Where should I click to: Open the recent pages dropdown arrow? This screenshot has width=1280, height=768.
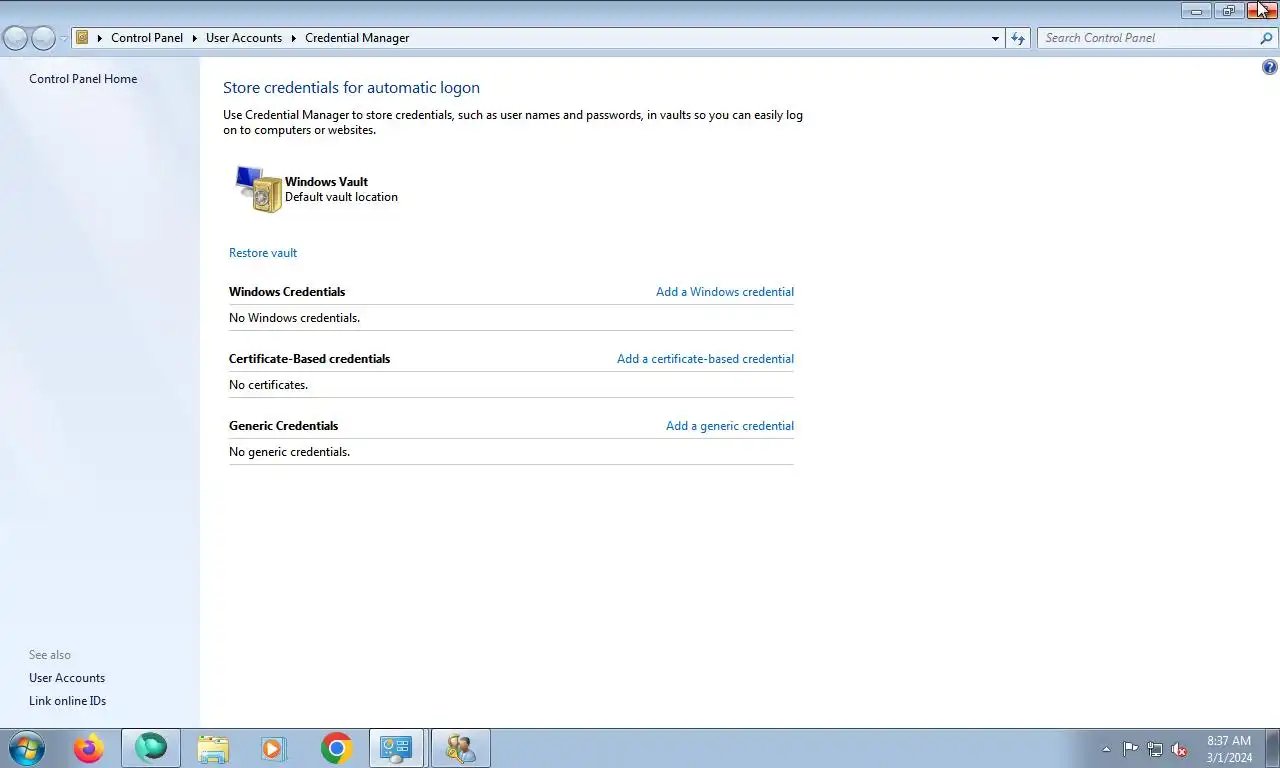click(64, 38)
